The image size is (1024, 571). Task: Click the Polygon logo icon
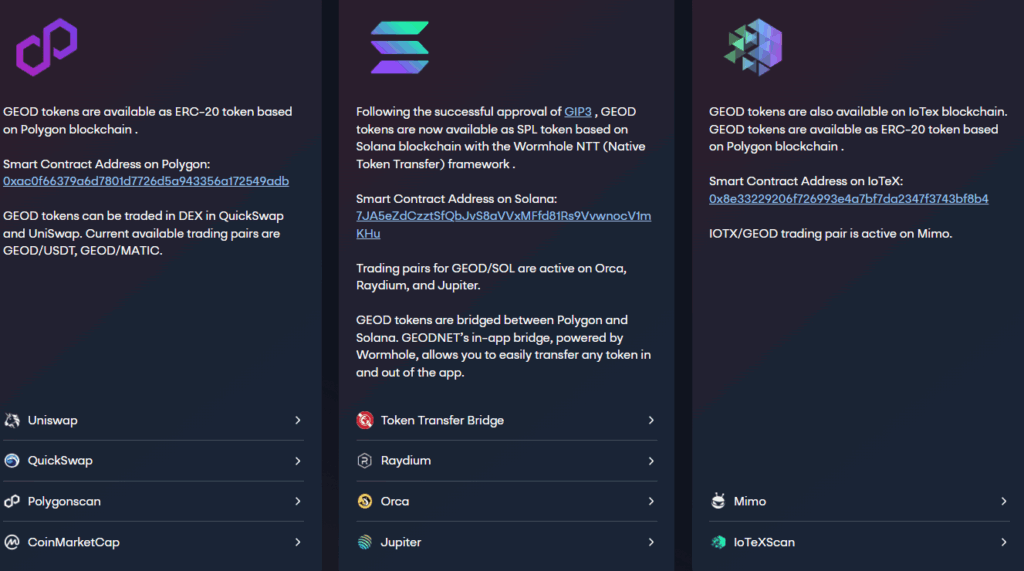46,47
